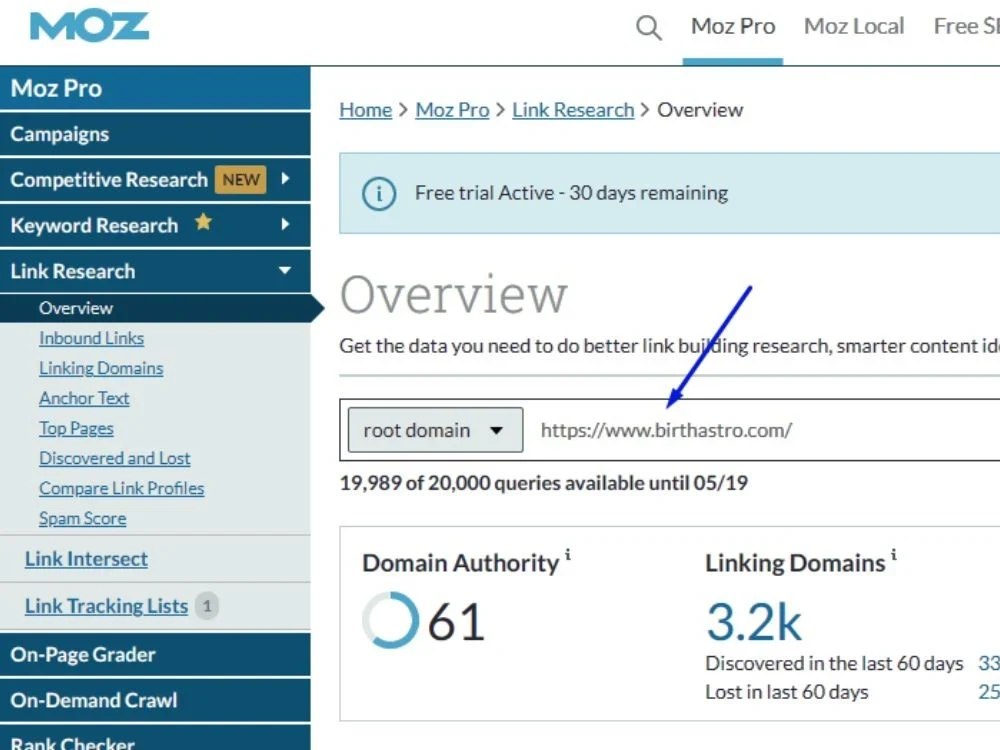Switch to the Moz Local top tab
This screenshot has width=1000, height=750.
(x=854, y=26)
